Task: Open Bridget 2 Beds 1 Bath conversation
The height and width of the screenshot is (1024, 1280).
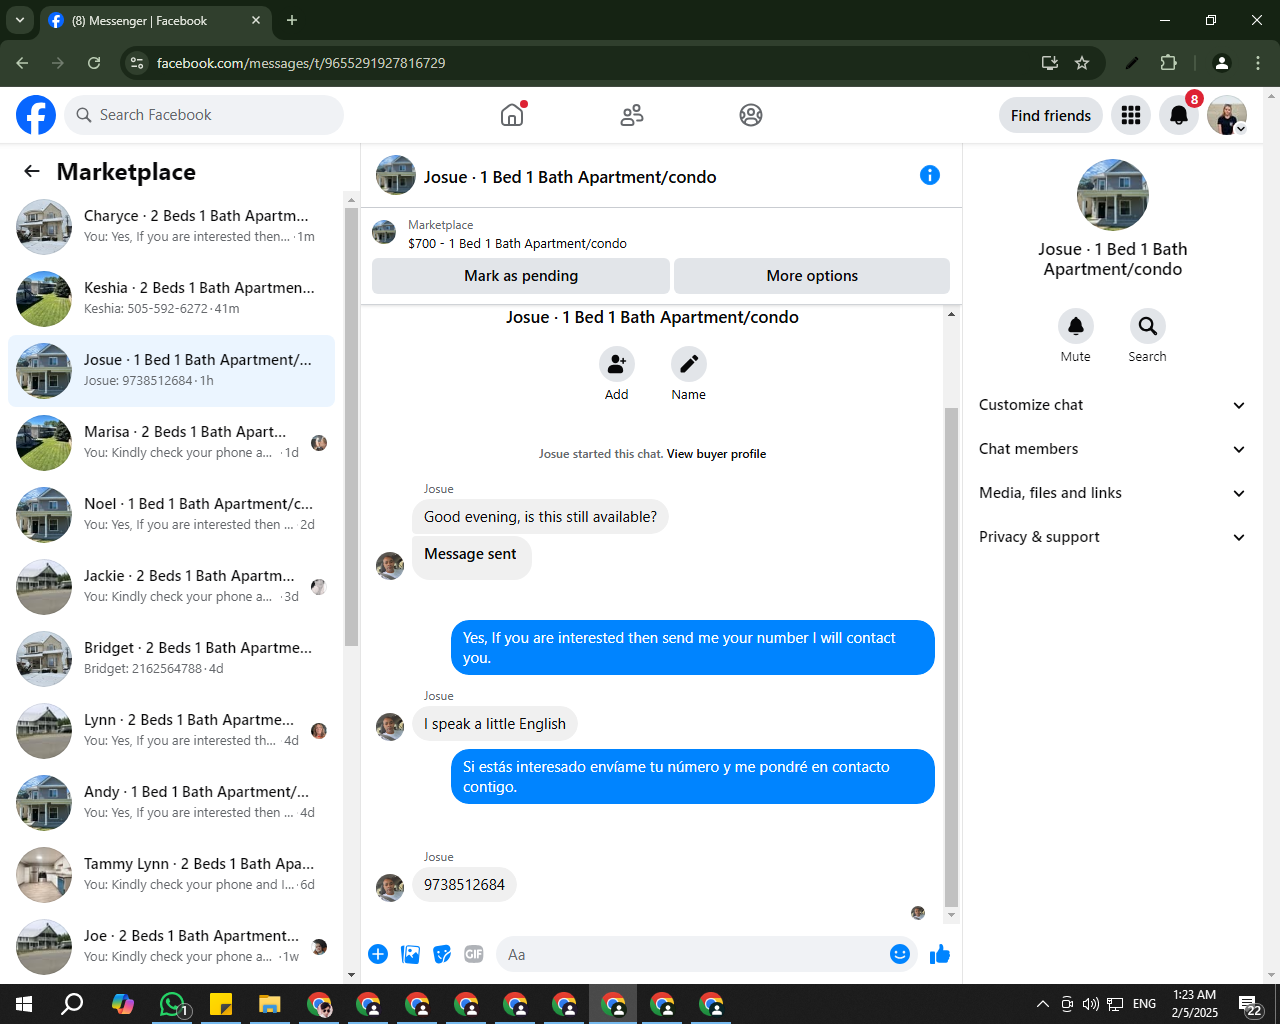Action: point(172,658)
